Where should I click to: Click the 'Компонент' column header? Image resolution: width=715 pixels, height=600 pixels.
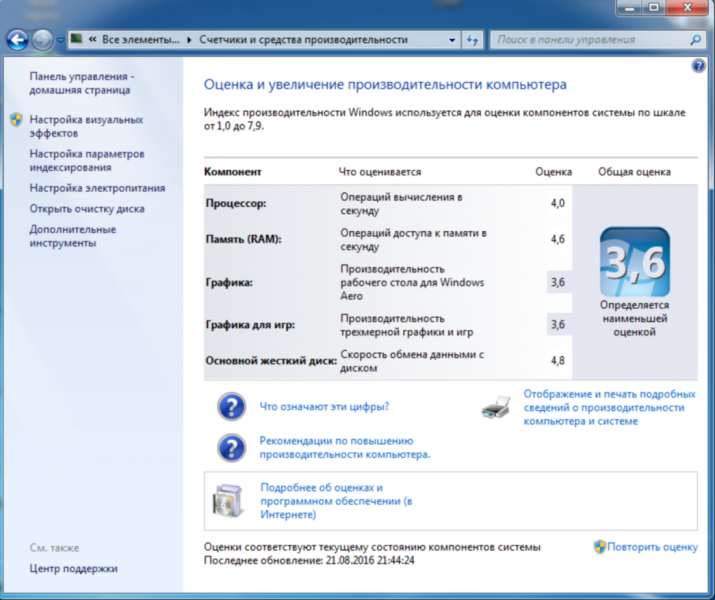pos(233,172)
